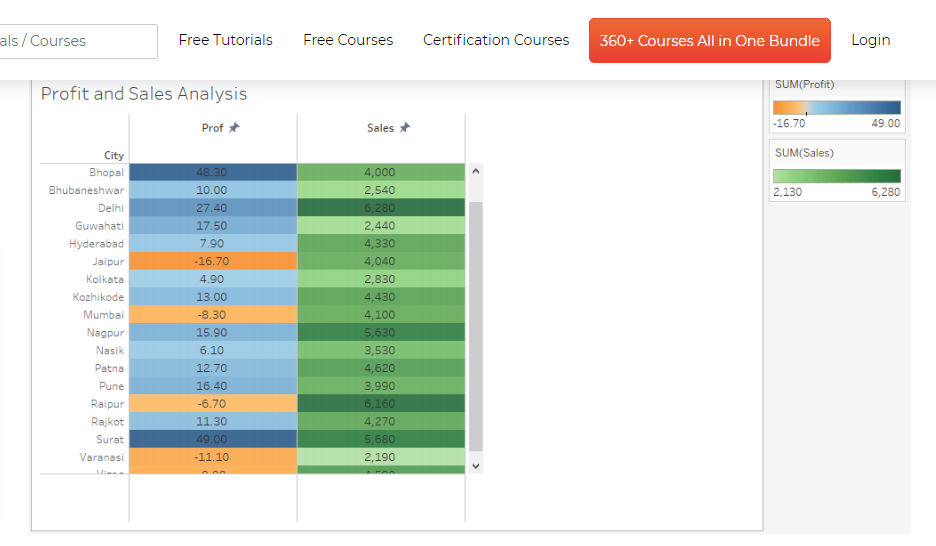Click the Surat profit cell 49.00

(213, 439)
